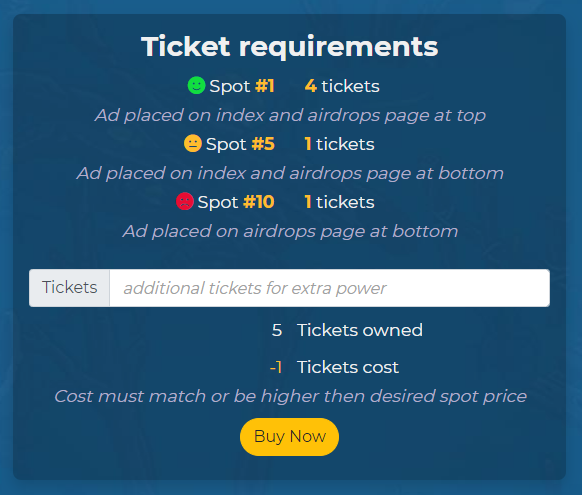The width and height of the screenshot is (582, 495).
Task: Select the Spot #5 label
Action: pyautogui.click(x=240, y=144)
